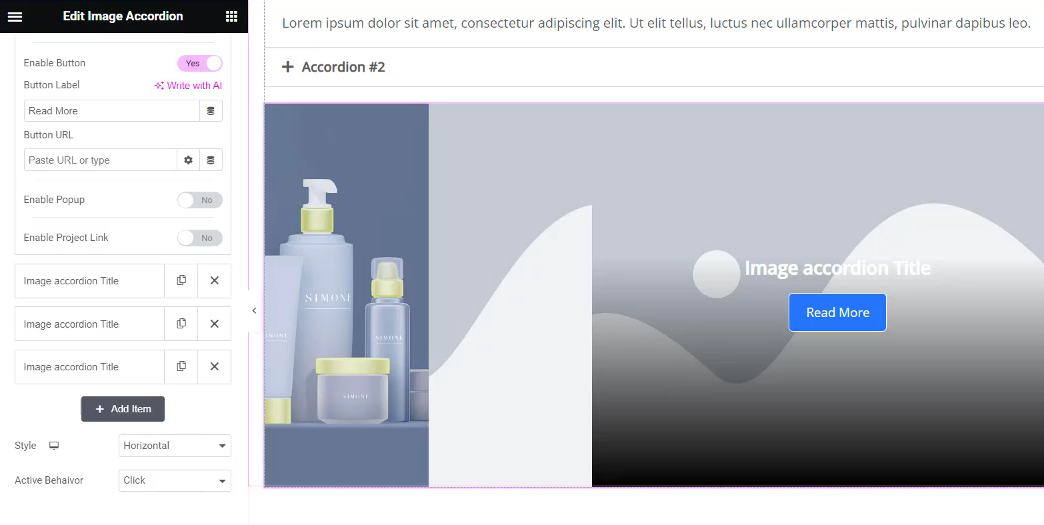1044x525 pixels.
Task: Collapse the editor panel with arrow handle
Action: (254, 311)
